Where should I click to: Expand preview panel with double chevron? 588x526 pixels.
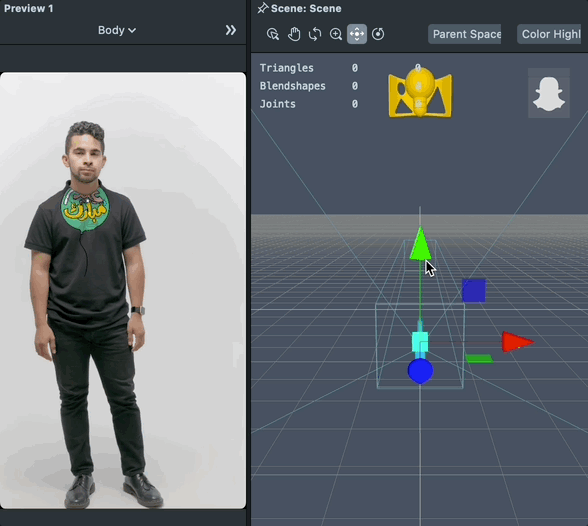tap(231, 30)
